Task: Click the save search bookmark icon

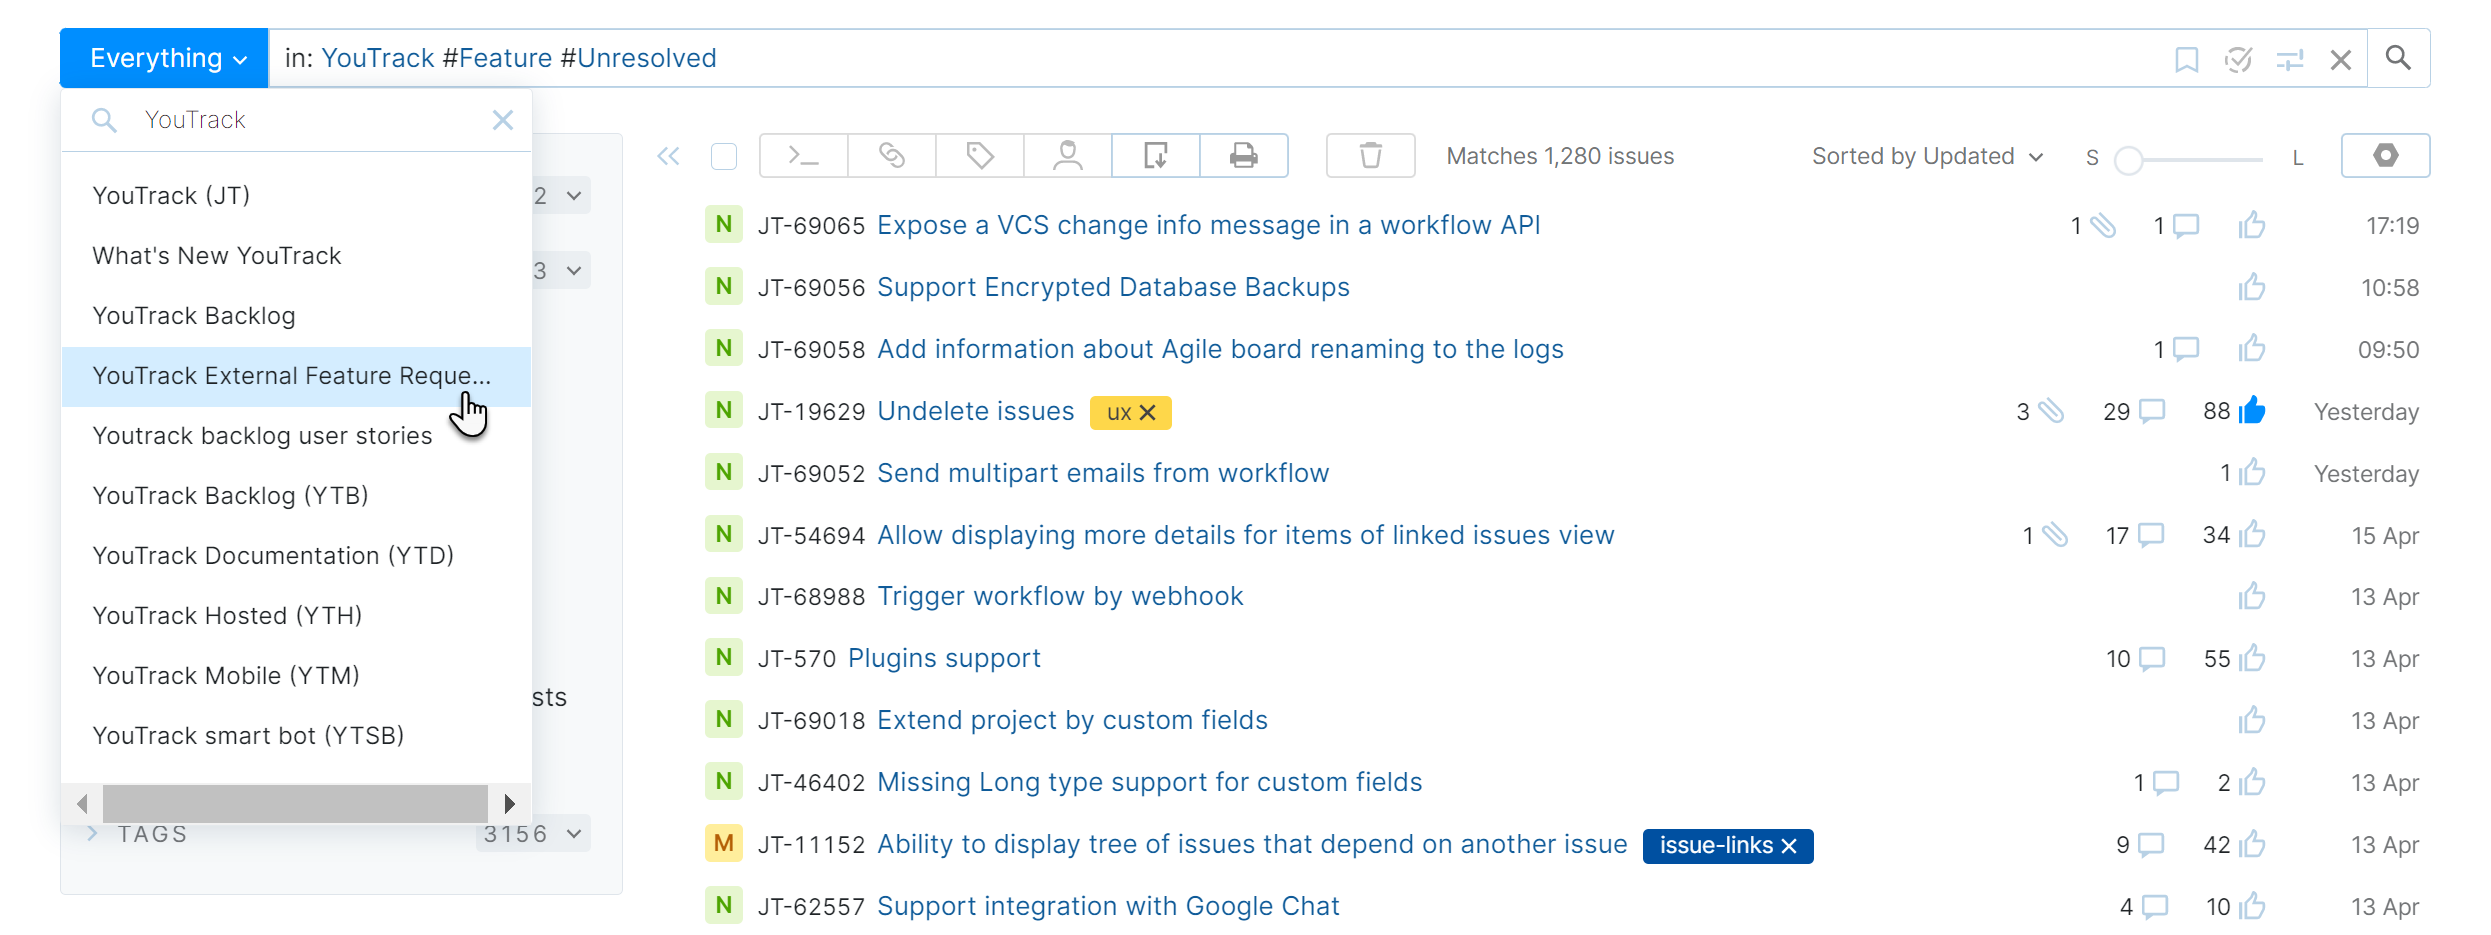Action: pyautogui.click(x=2186, y=58)
